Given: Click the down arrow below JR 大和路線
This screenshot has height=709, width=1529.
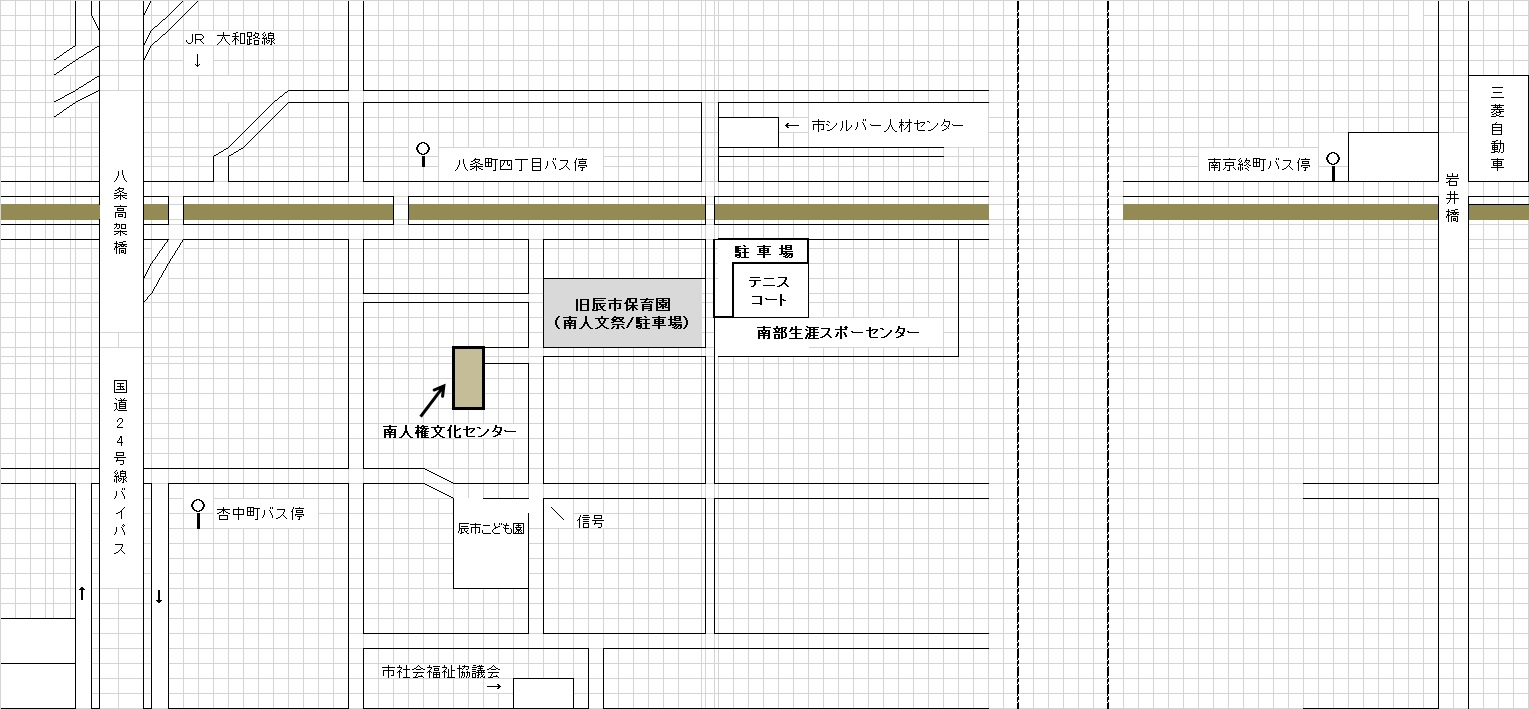Looking at the screenshot, I should click(x=197, y=60).
